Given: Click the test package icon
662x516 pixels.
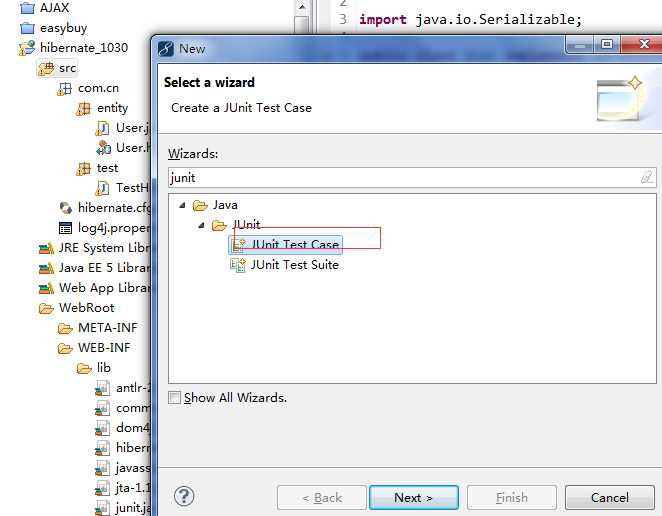Looking at the screenshot, I should [84, 168].
